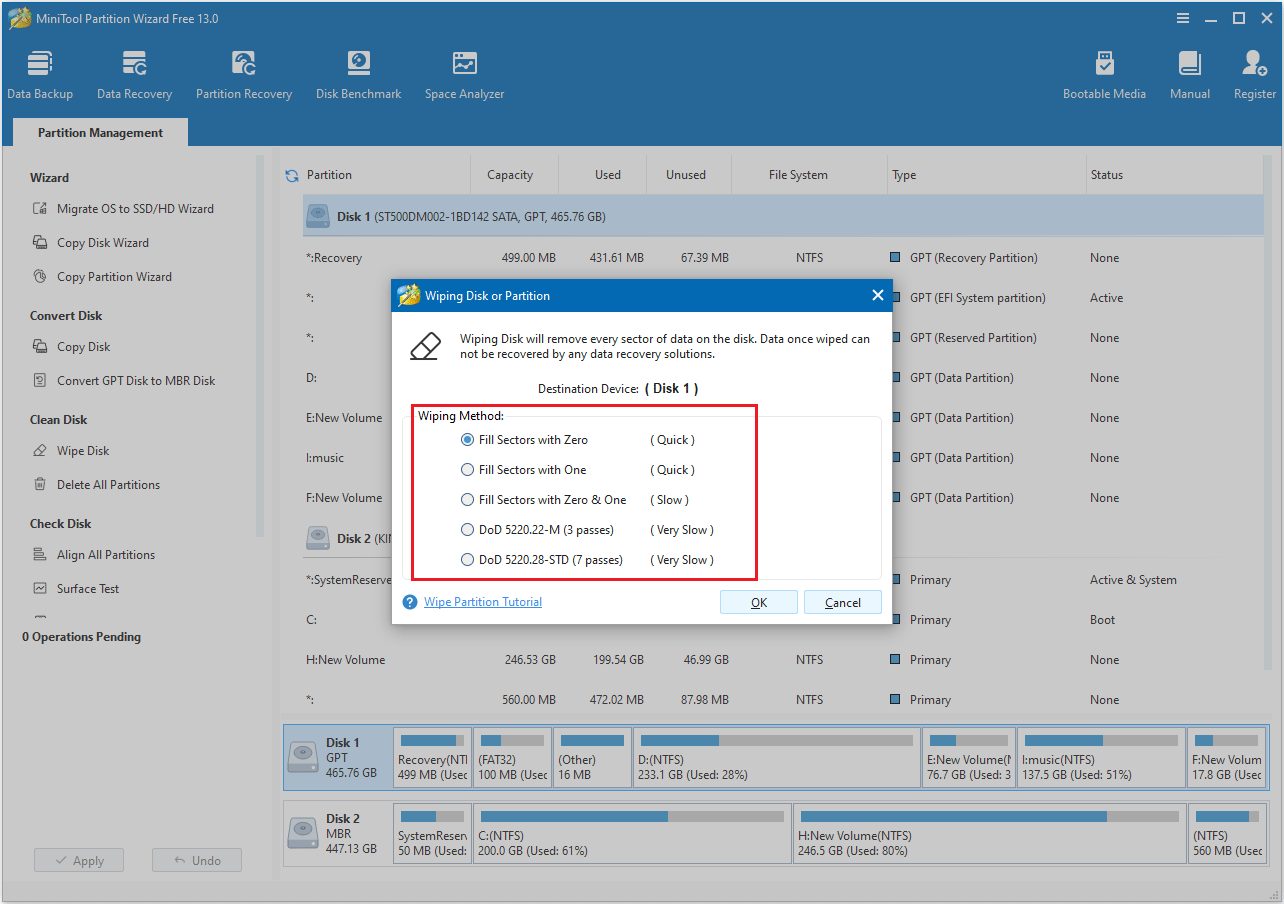Open the Data Backup feature

[x=40, y=73]
